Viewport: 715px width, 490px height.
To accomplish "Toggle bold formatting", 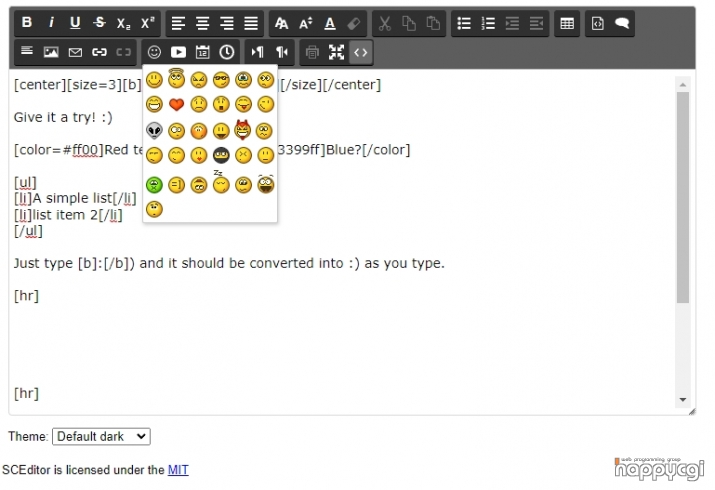I will [x=27, y=23].
